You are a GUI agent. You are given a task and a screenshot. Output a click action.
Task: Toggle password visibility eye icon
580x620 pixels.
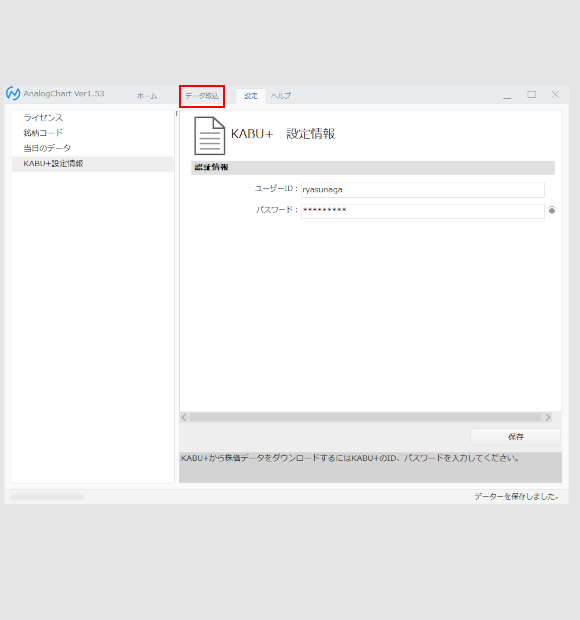point(552,210)
